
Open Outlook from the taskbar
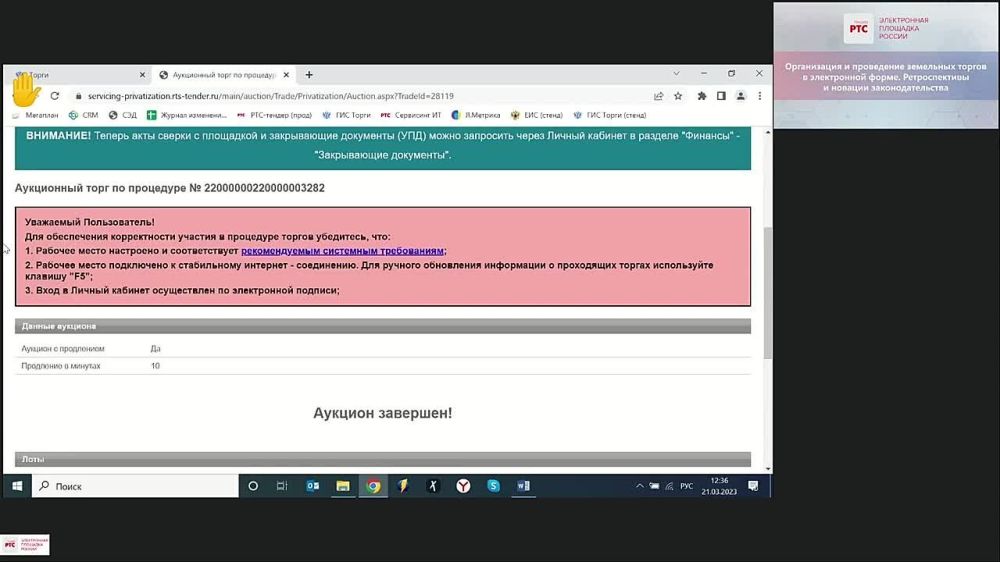tap(312, 486)
